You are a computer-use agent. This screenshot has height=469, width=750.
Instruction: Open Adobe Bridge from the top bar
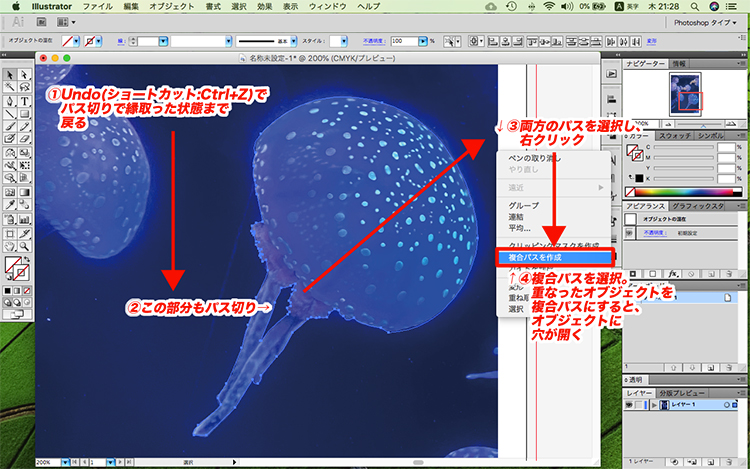[42, 22]
